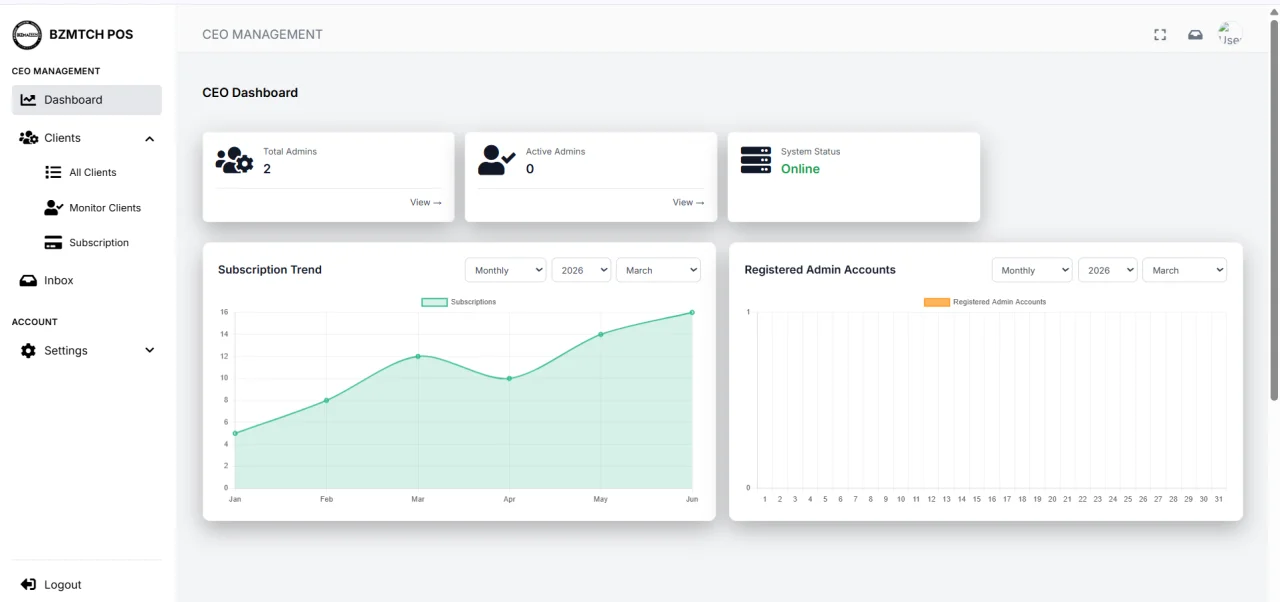
Task: Open Registered Admin Accounts Monthly dropdown
Action: coord(1032,270)
